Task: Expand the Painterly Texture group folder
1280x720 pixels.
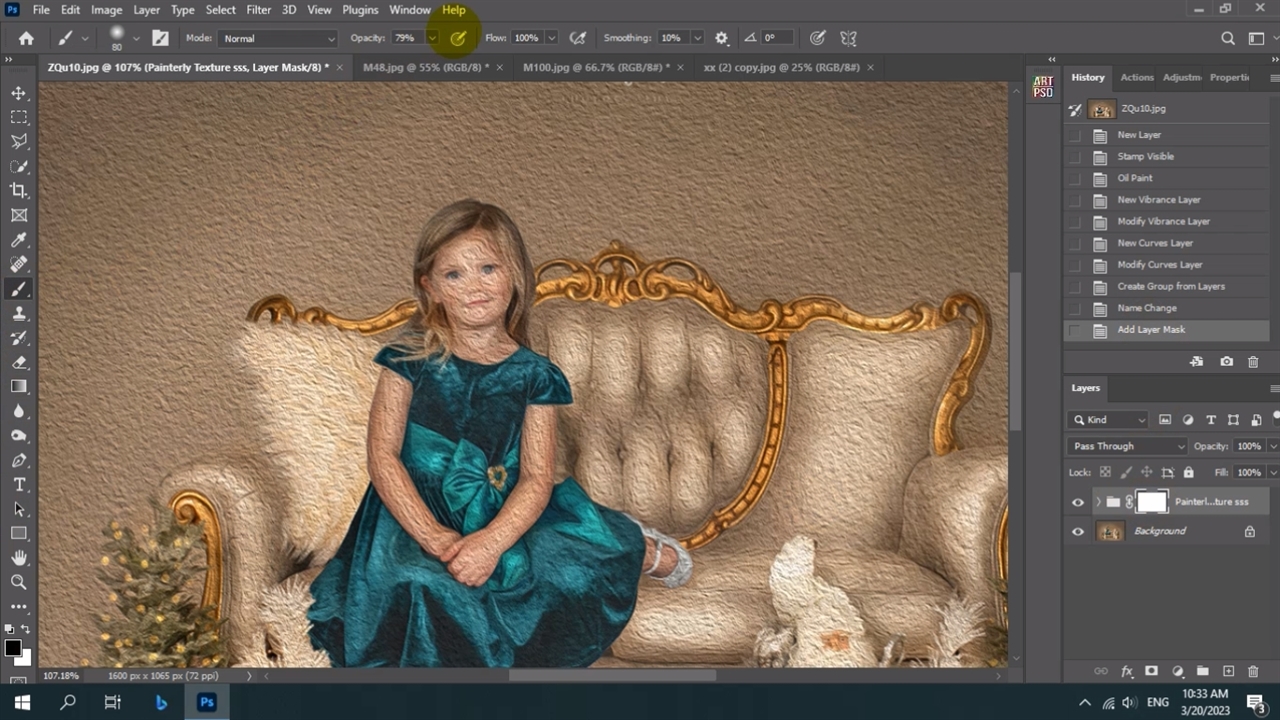Action: (1098, 502)
